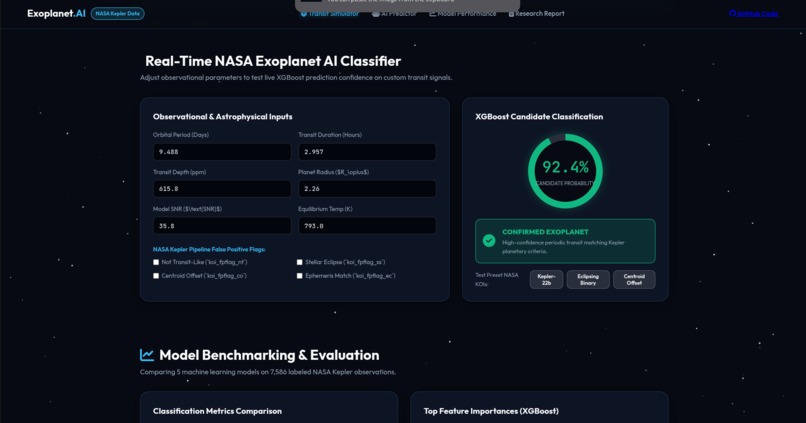Click the Model Performance chart icon
The image size is (806, 423).
click(x=432, y=14)
